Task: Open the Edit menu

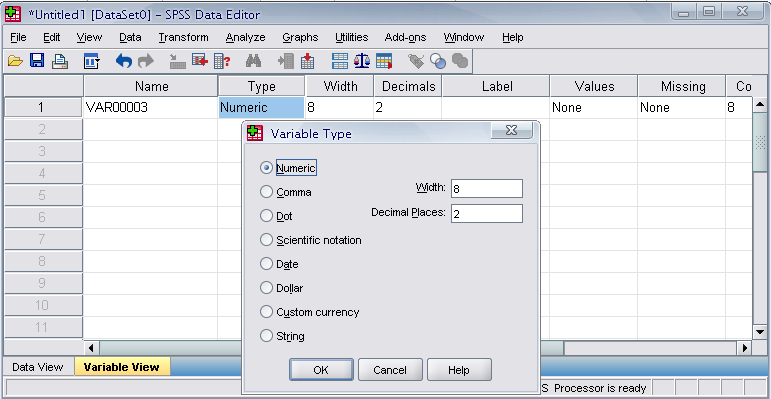Action: pyautogui.click(x=52, y=37)
